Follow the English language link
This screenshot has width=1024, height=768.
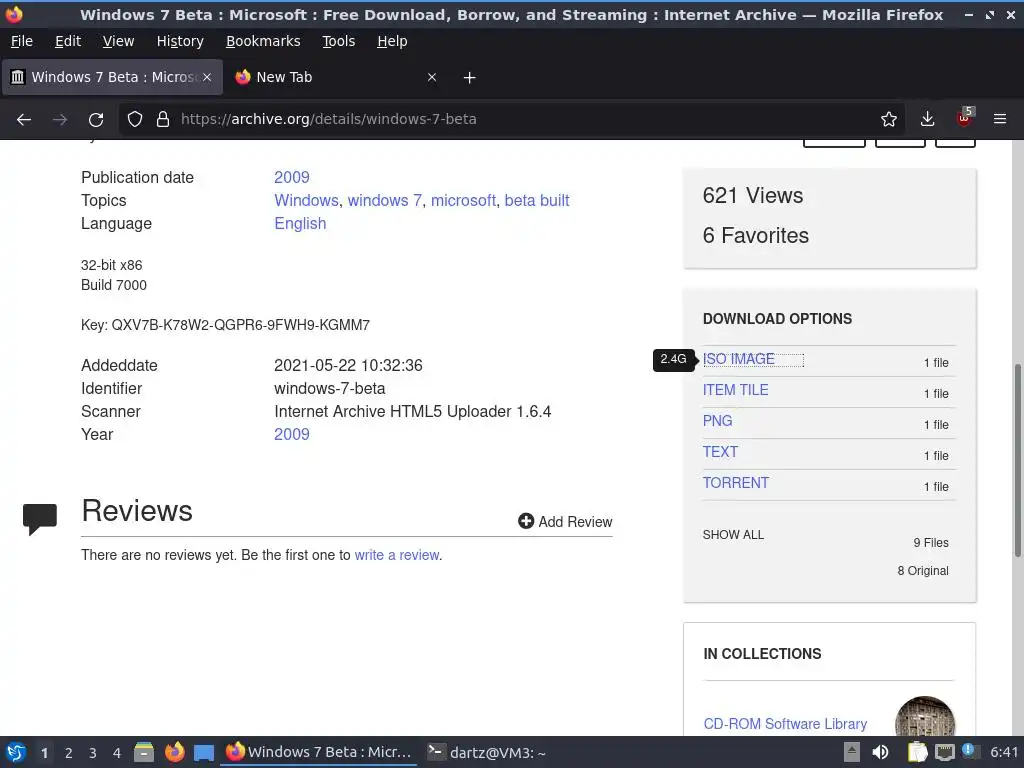300,223
